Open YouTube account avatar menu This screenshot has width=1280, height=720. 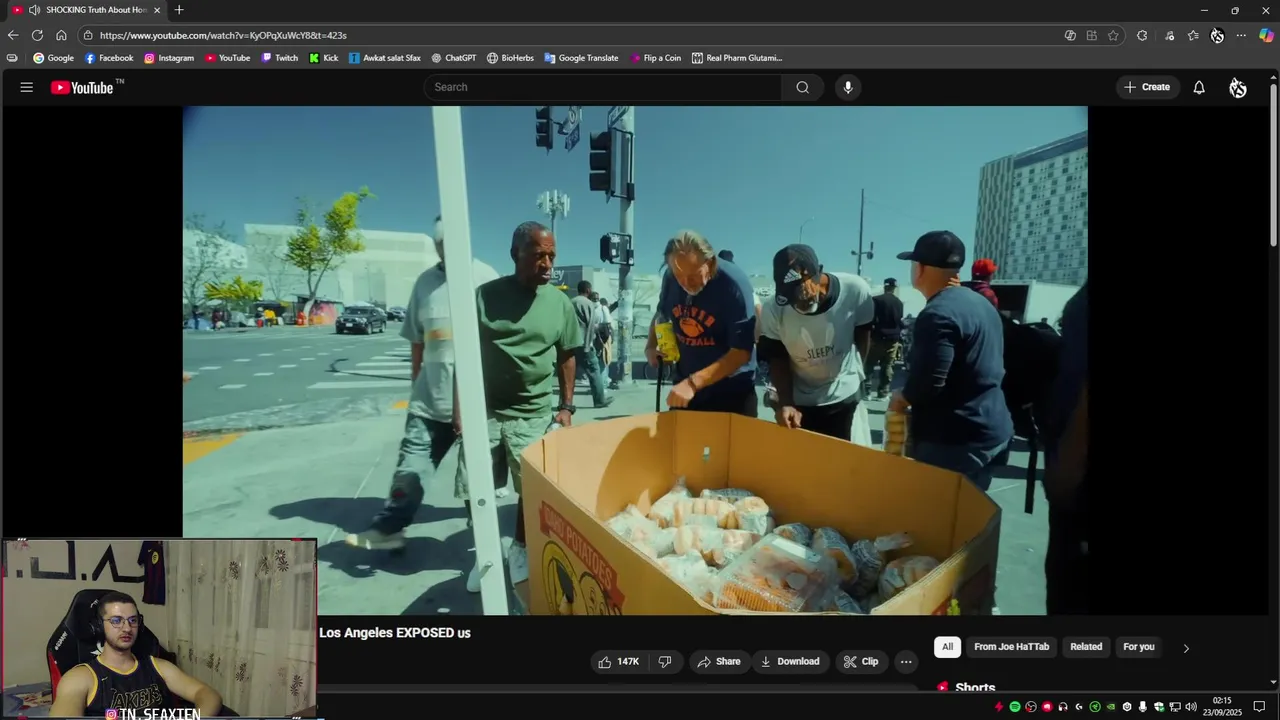point(1238,87)
